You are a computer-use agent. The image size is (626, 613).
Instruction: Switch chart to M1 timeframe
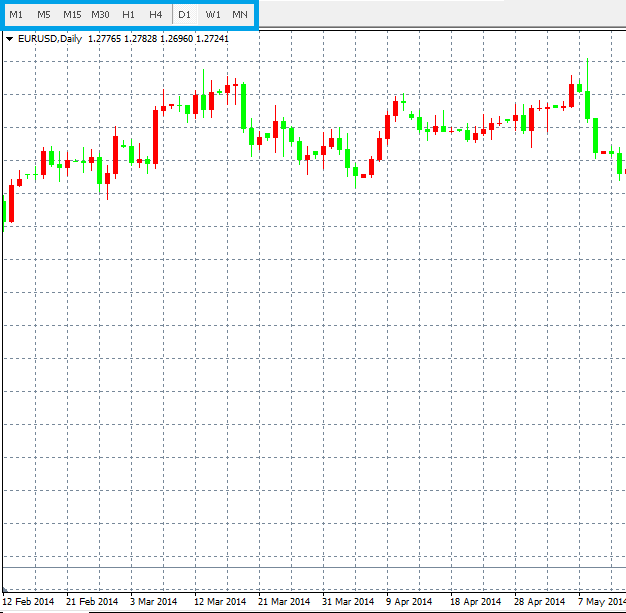(16, 15)
